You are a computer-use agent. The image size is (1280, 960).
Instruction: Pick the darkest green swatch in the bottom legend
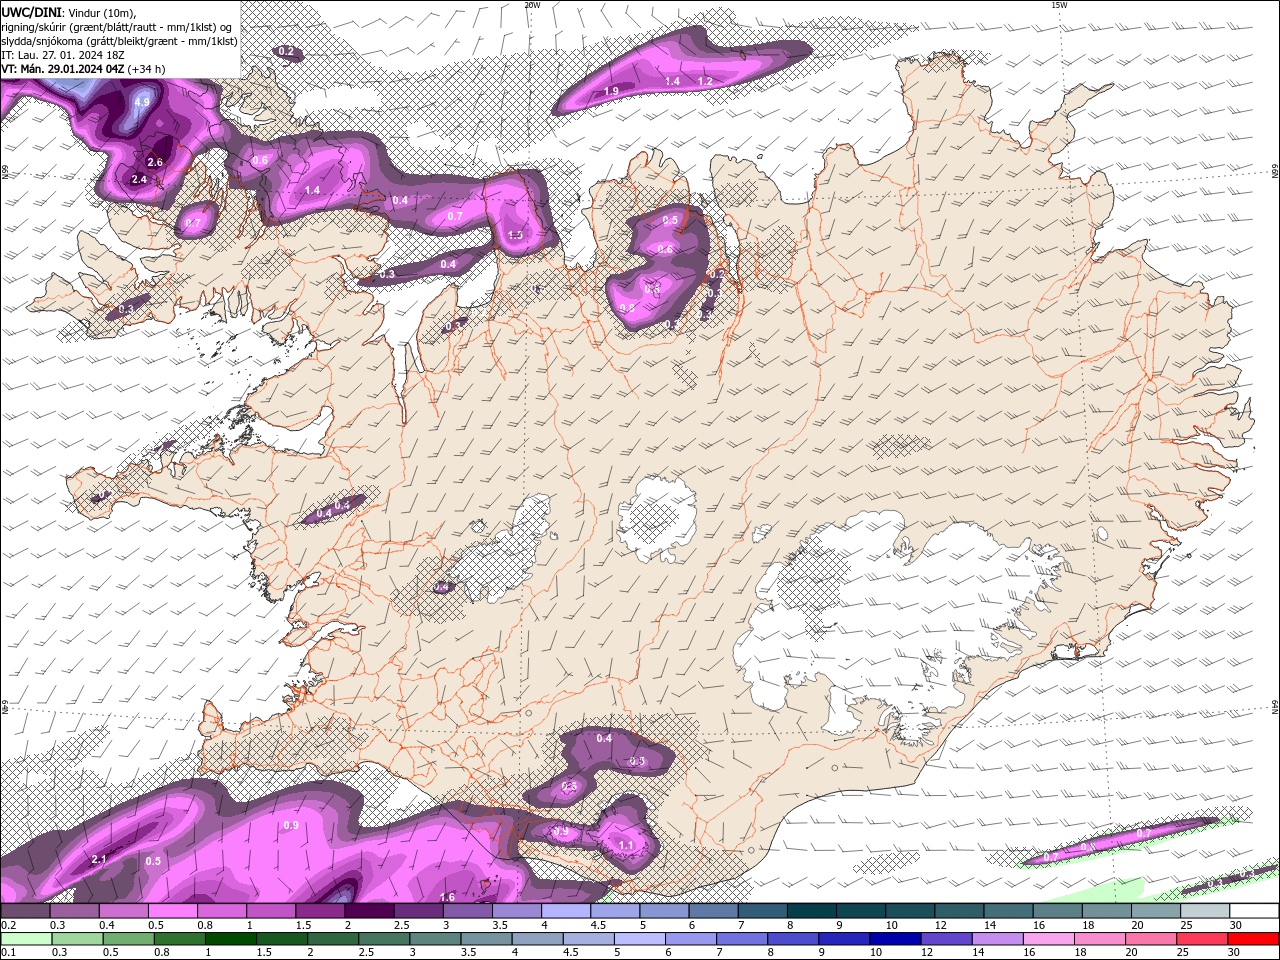point(230,939)
